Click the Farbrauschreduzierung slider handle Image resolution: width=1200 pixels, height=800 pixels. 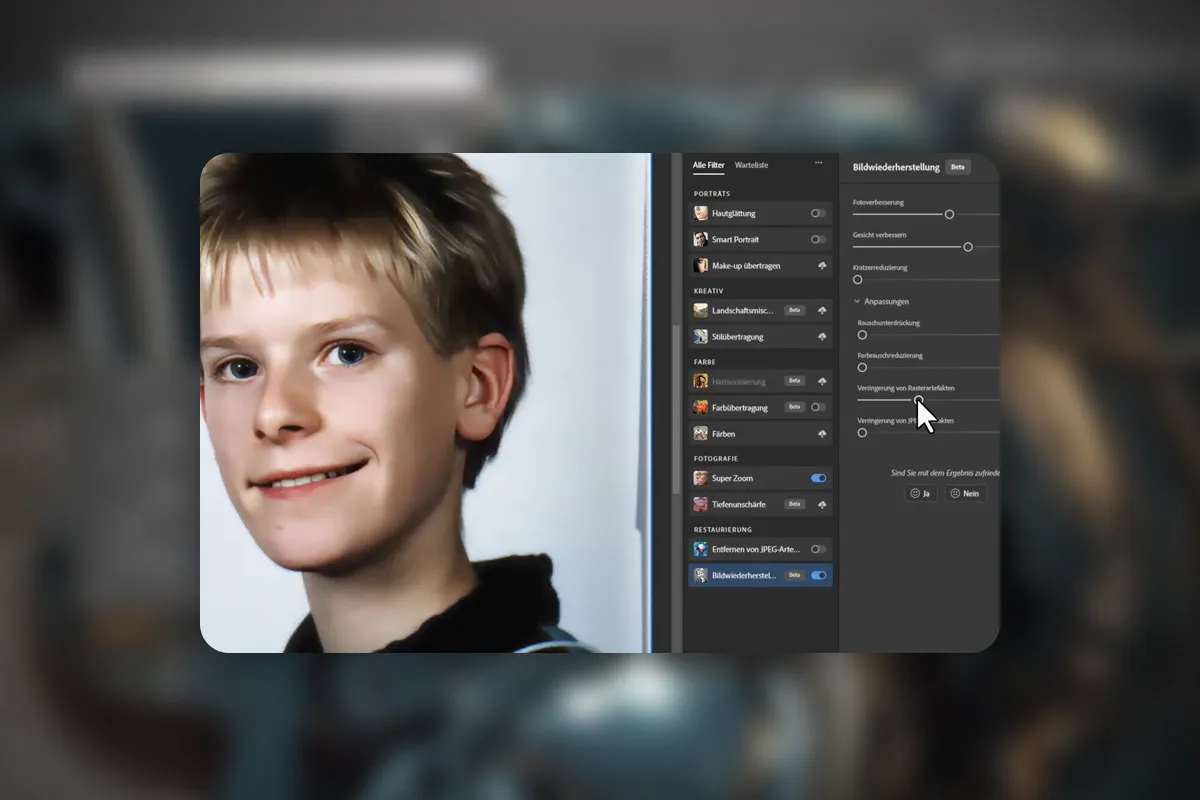(x=862, y=367)
